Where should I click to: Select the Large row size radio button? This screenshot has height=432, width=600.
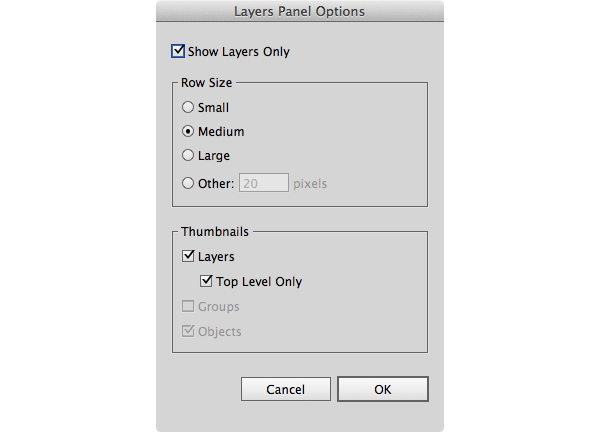point(188,156)
